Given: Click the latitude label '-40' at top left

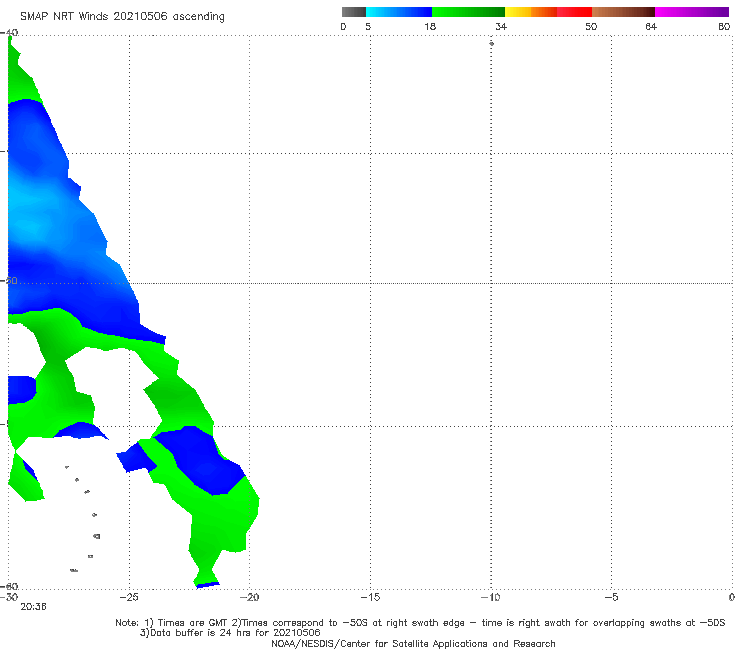Looking at the screenshot, I should (9, 33).
